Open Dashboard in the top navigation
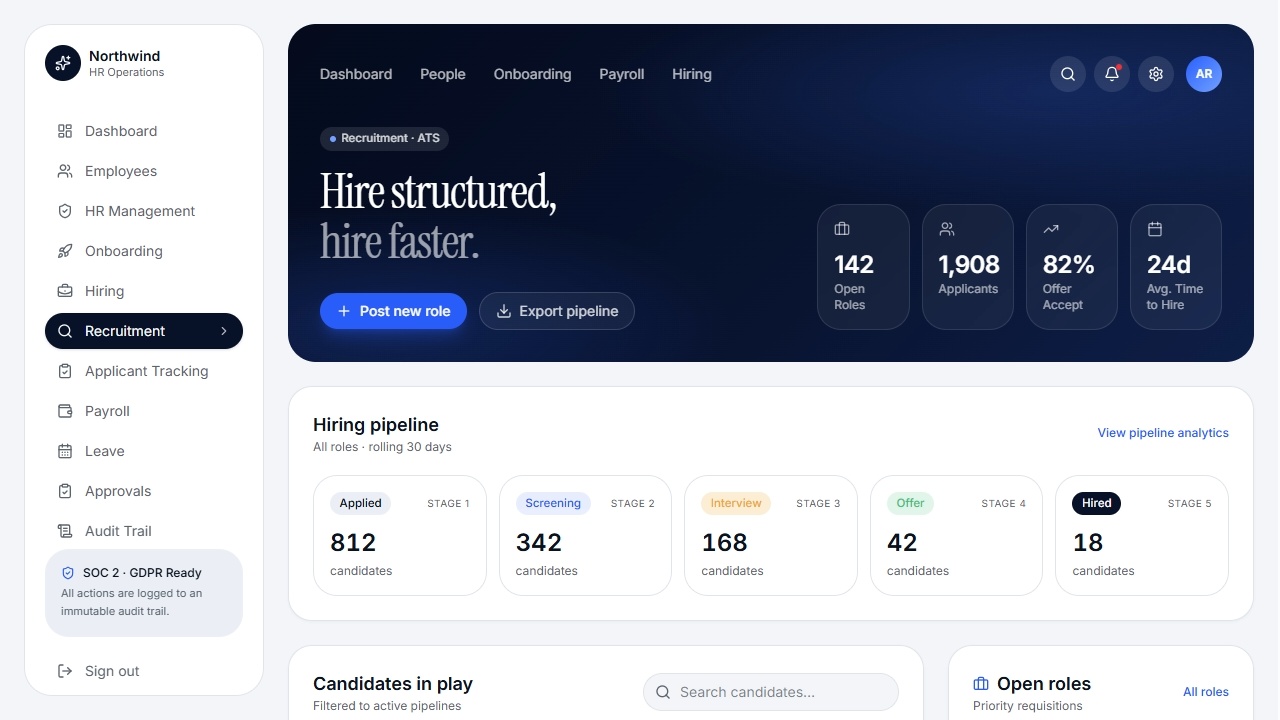 [356, 74]
